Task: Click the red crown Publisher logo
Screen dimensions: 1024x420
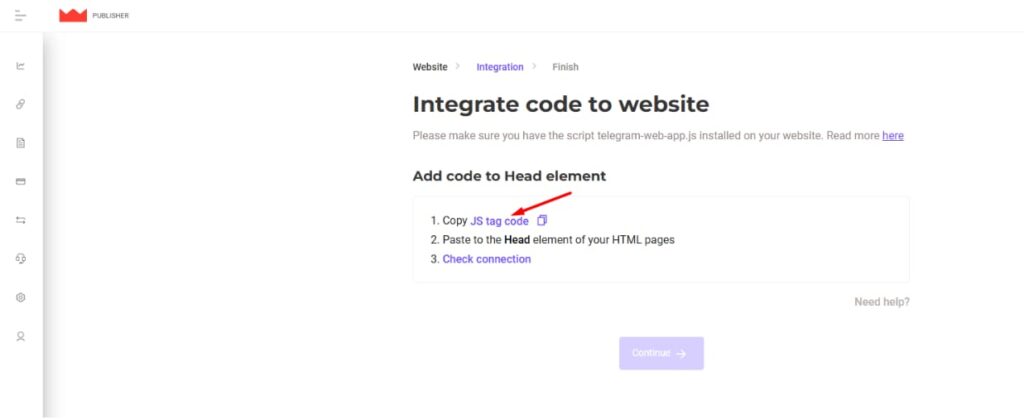Action: click(x=72, y=16)
